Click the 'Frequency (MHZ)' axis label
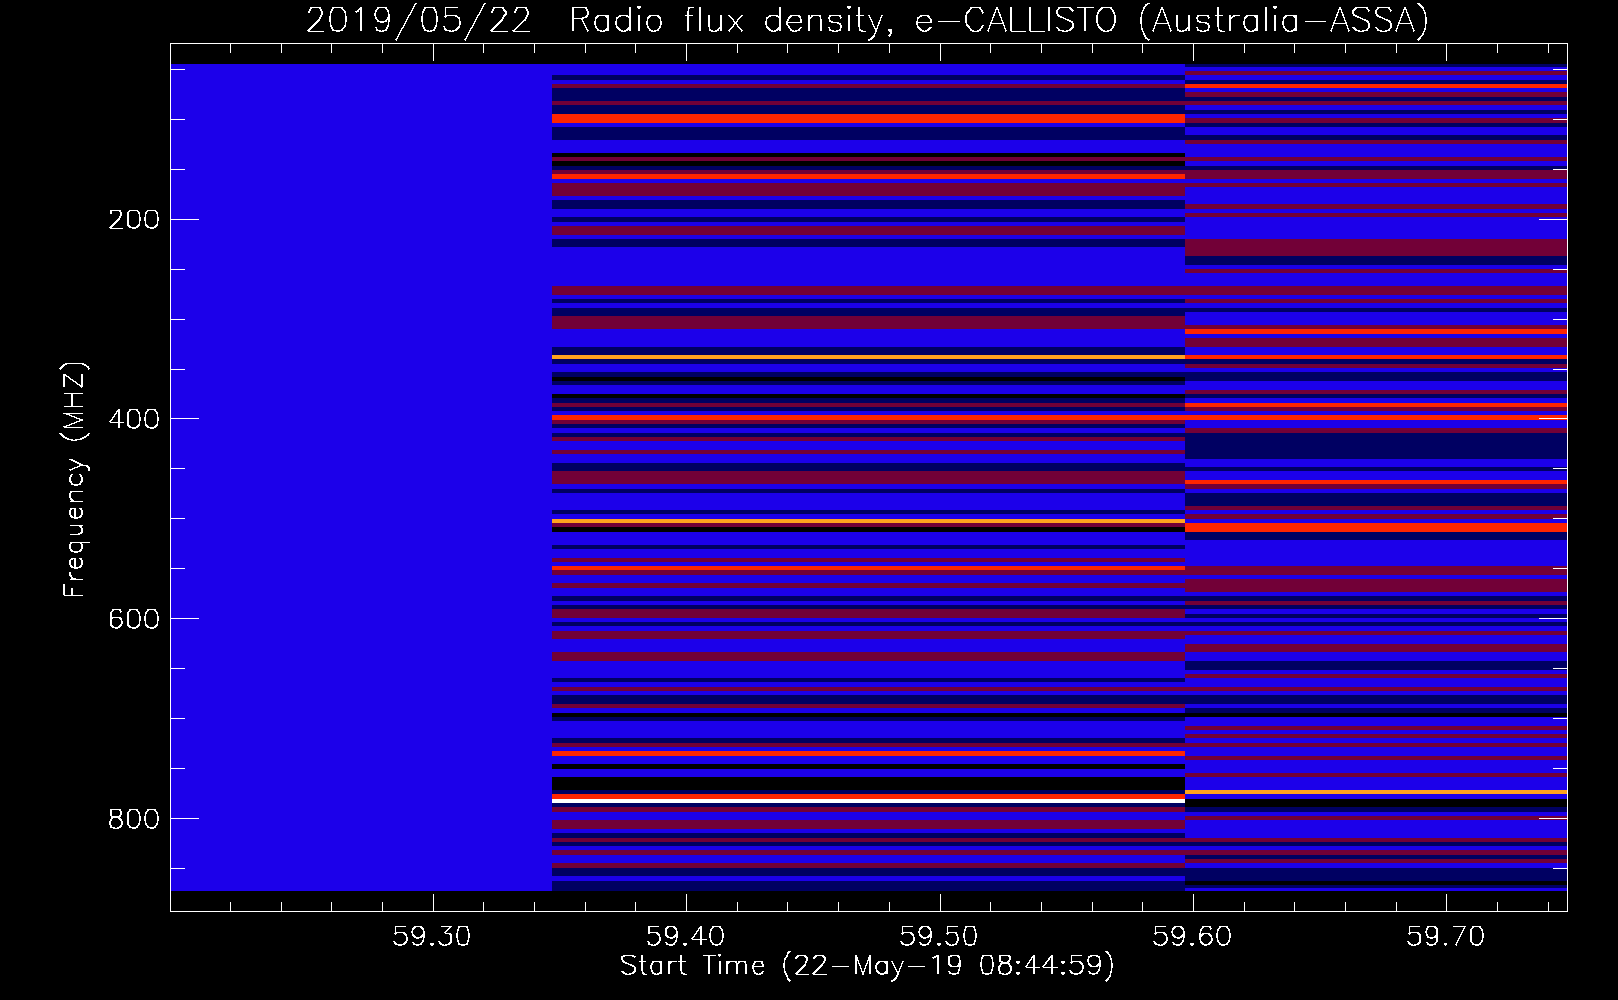This screenshot has height=1000, width=1618. pyautogui.click(x=75, y=480)
